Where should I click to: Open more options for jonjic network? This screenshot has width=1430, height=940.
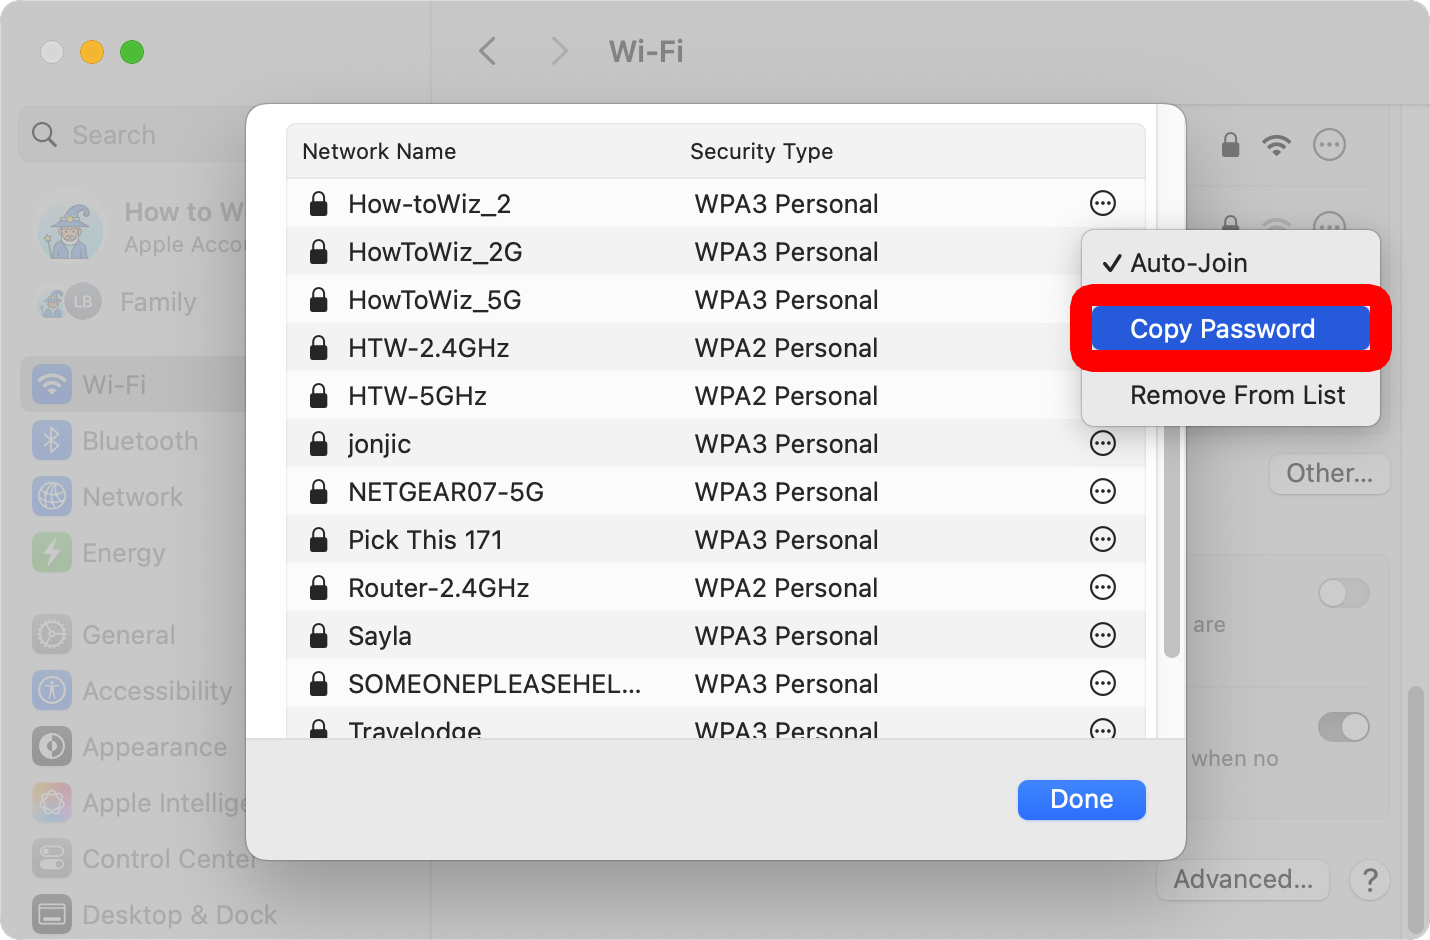click(1102, 444)
